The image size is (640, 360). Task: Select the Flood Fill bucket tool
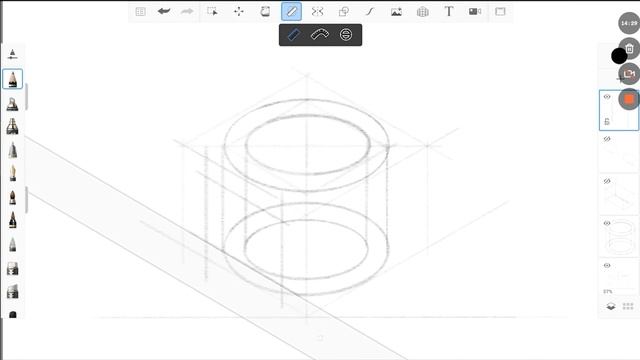(x=265, y=11)
